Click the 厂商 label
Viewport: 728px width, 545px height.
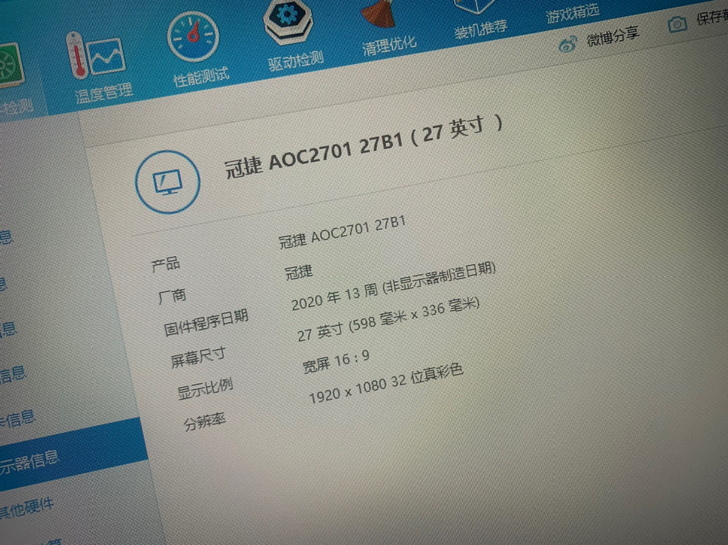pyautogui.click(x=172, y=296)
